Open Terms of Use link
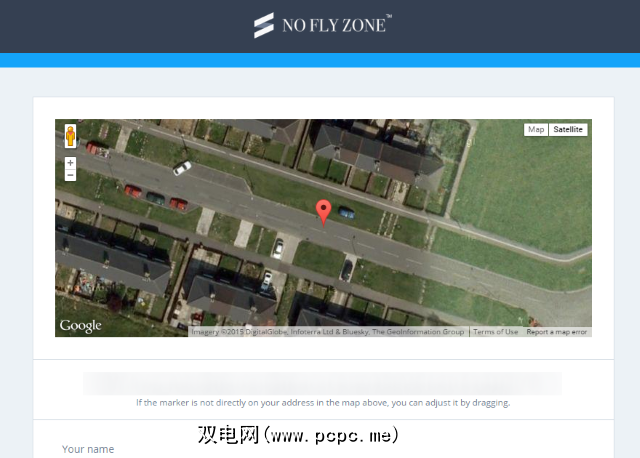The width and height of the screenshot is (640, 458). pyautogui.click(x=496, y=332)
